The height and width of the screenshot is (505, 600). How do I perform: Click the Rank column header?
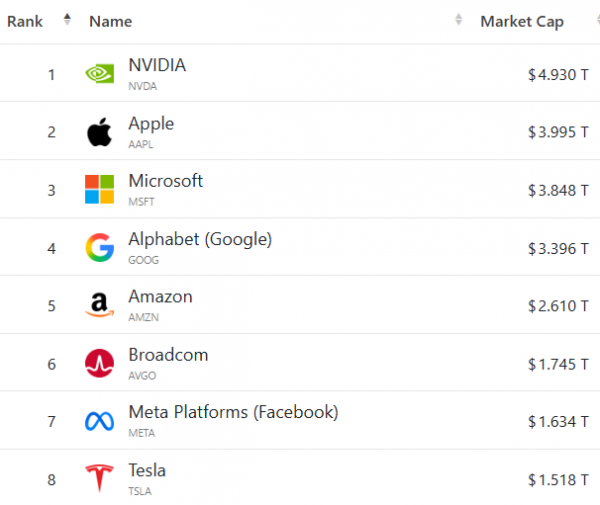click(25, 21)
